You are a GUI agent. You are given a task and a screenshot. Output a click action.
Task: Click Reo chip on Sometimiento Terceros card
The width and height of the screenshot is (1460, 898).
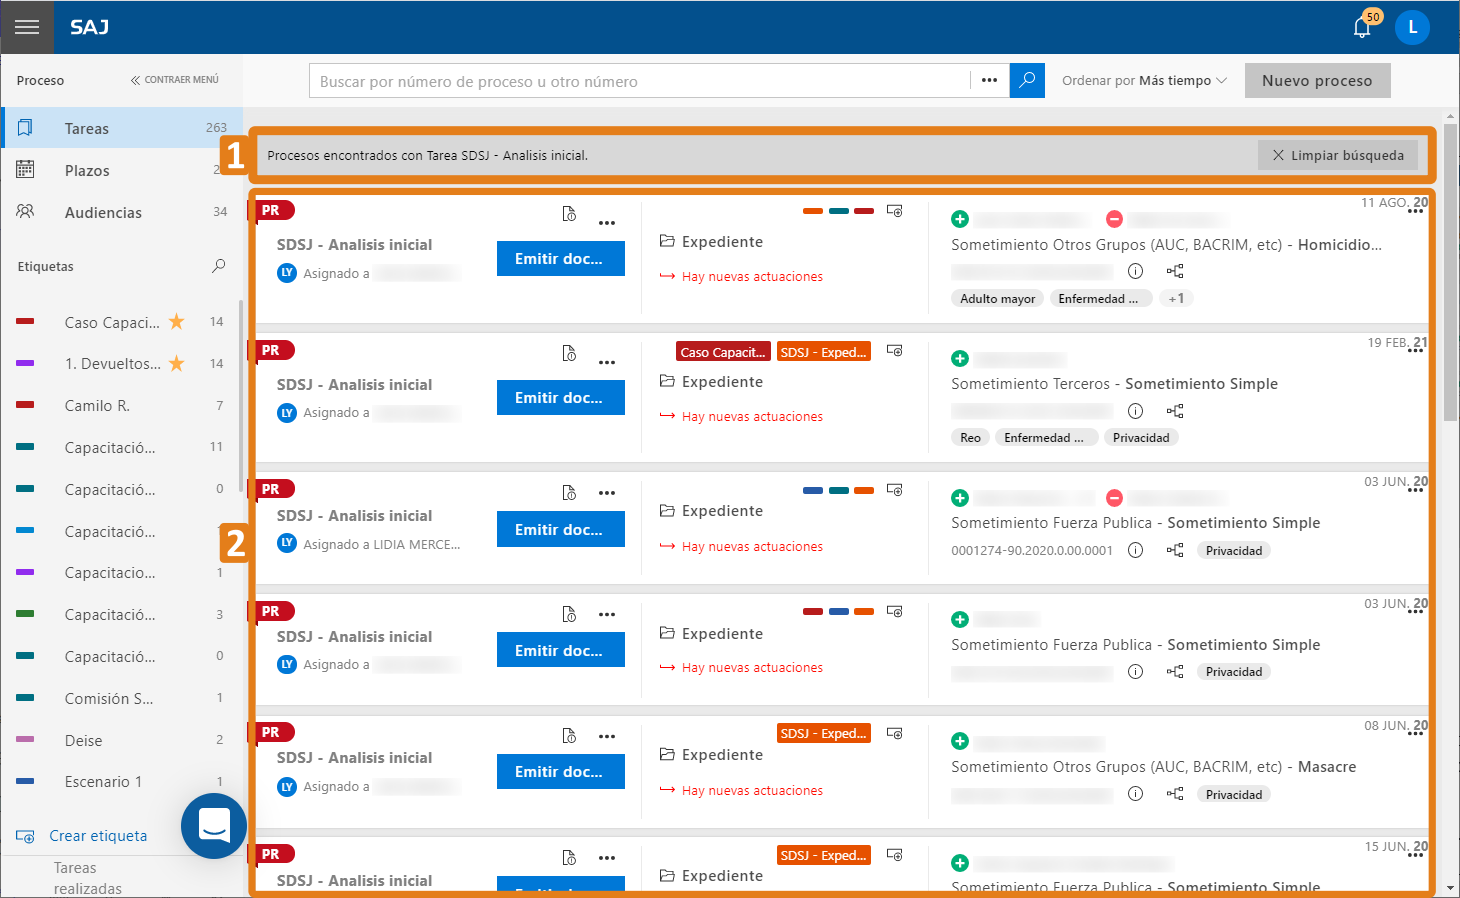tap(970, 437)
